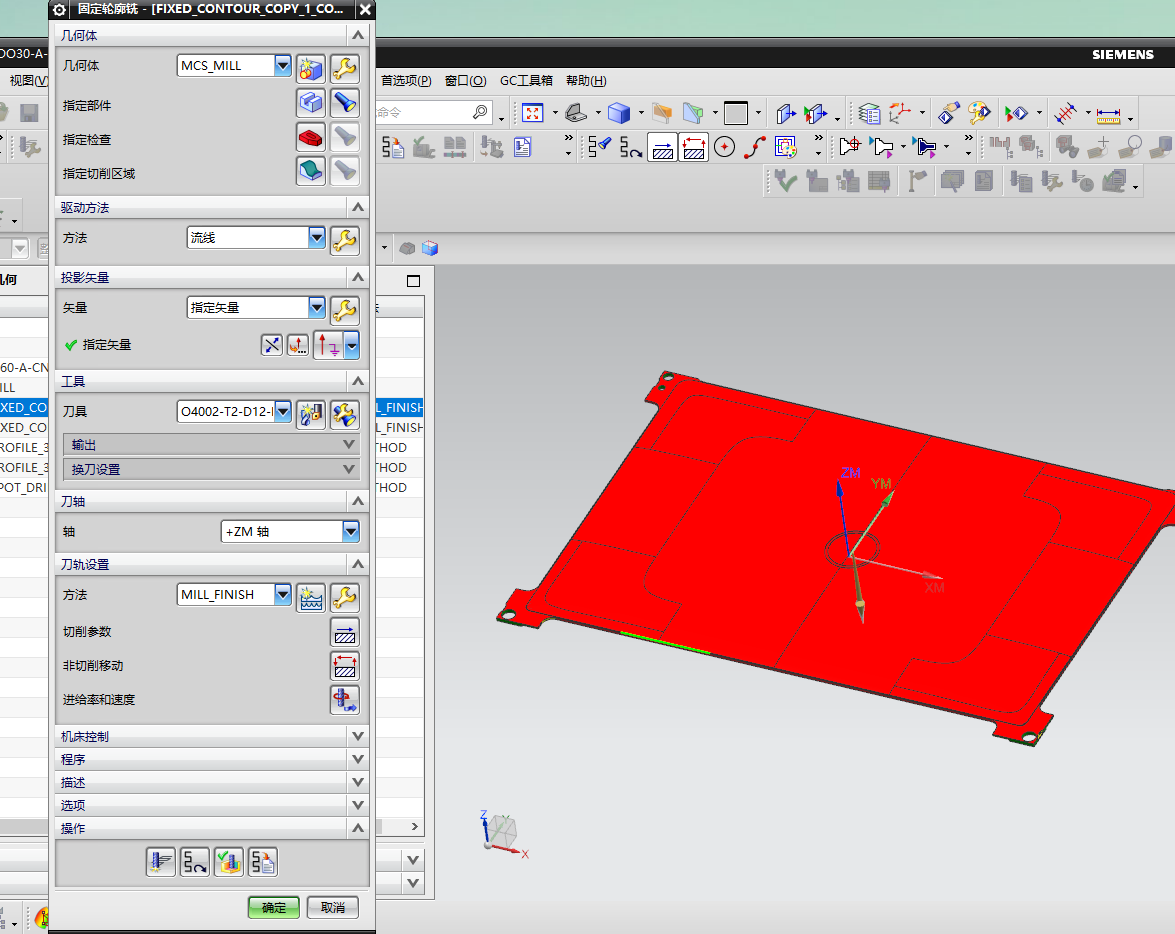Image resolution: width=1175 pixels, height=934 pixels.
Task: Open the 视图(V) menu
Action: point(28,80)
